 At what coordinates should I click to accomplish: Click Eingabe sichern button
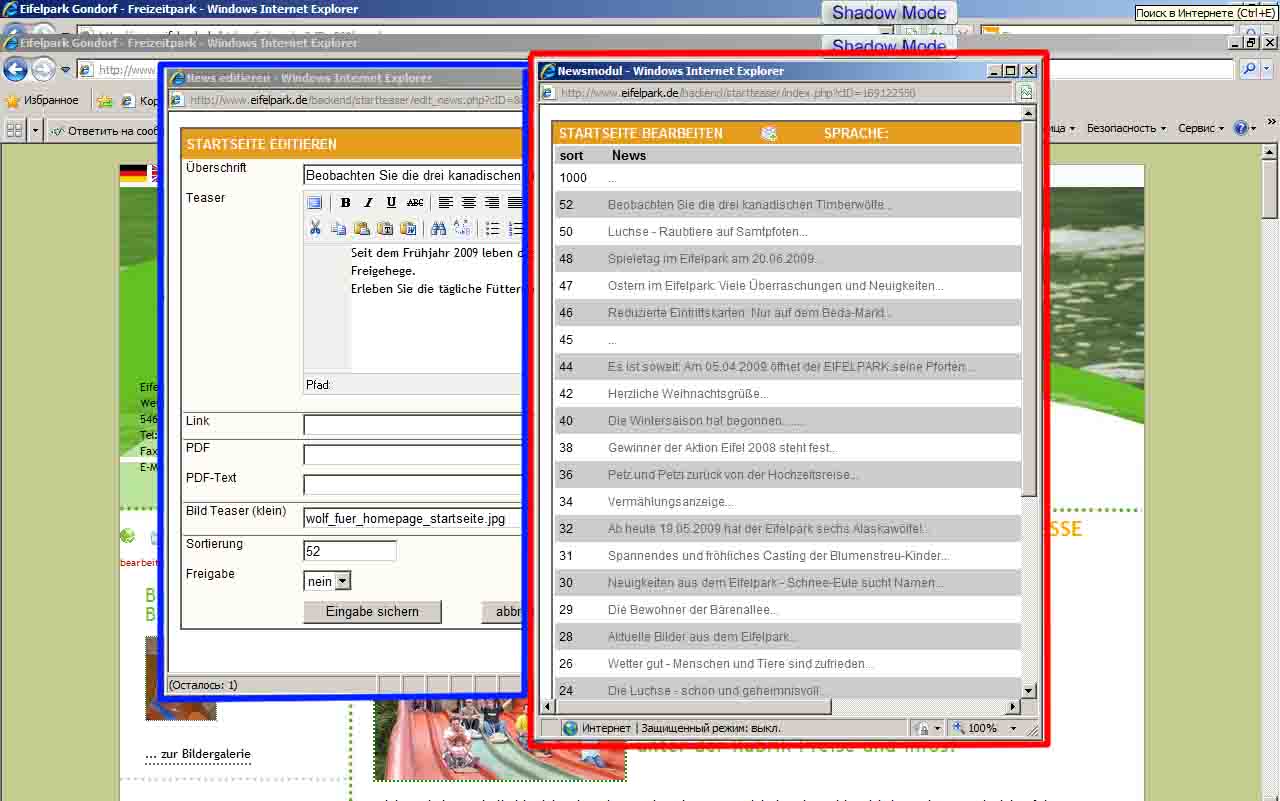(x=372, y=612)
